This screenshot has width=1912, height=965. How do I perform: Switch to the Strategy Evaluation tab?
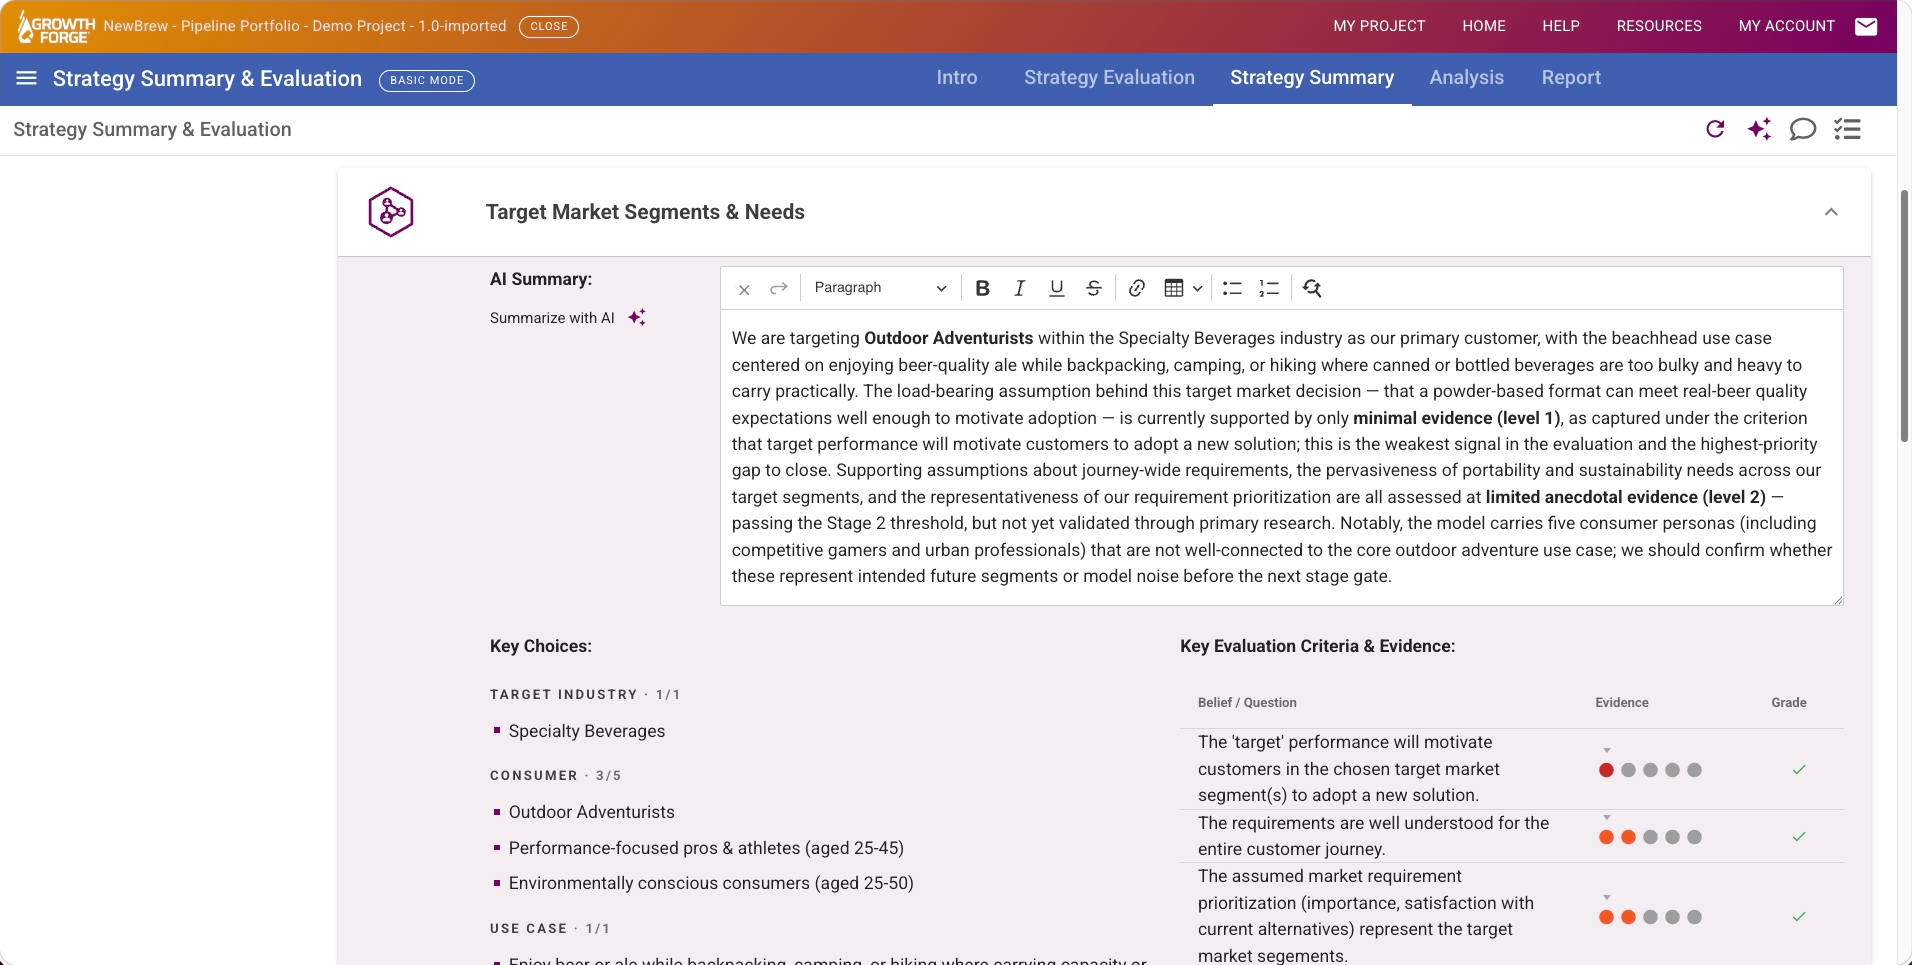(x=1109, y=78)
